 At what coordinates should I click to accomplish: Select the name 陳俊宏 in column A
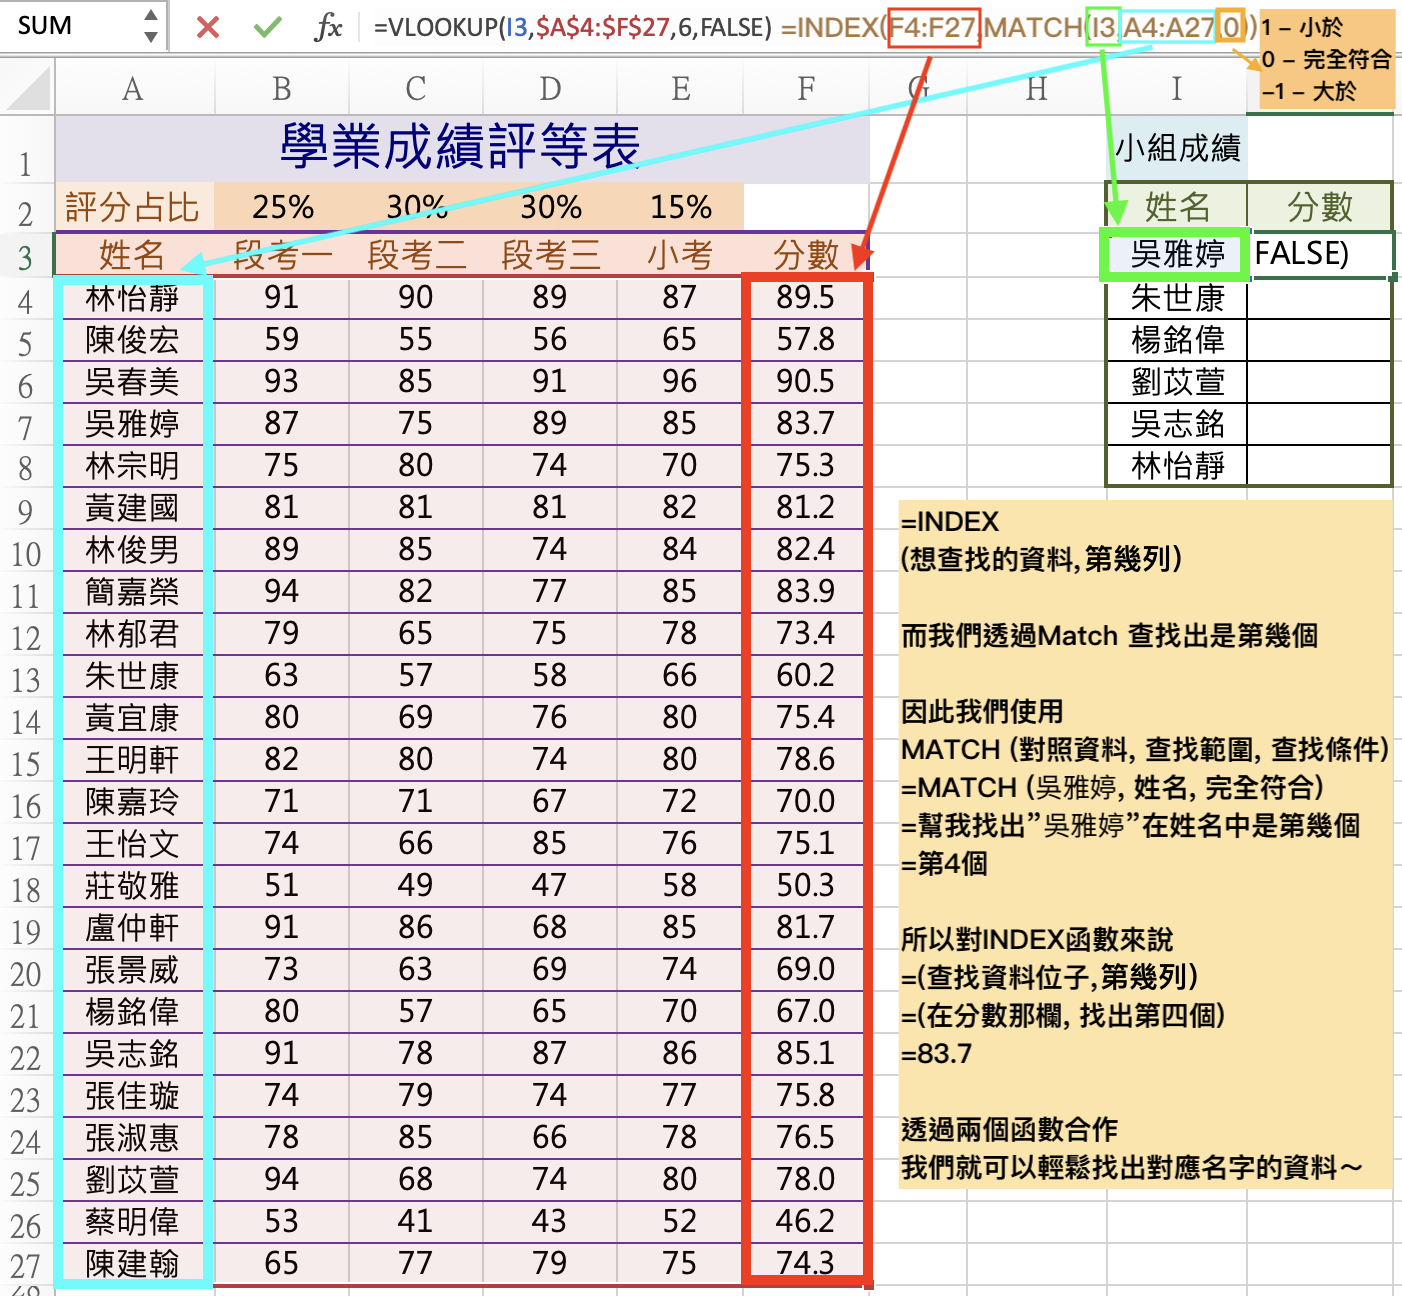click(x=134, y=340)
